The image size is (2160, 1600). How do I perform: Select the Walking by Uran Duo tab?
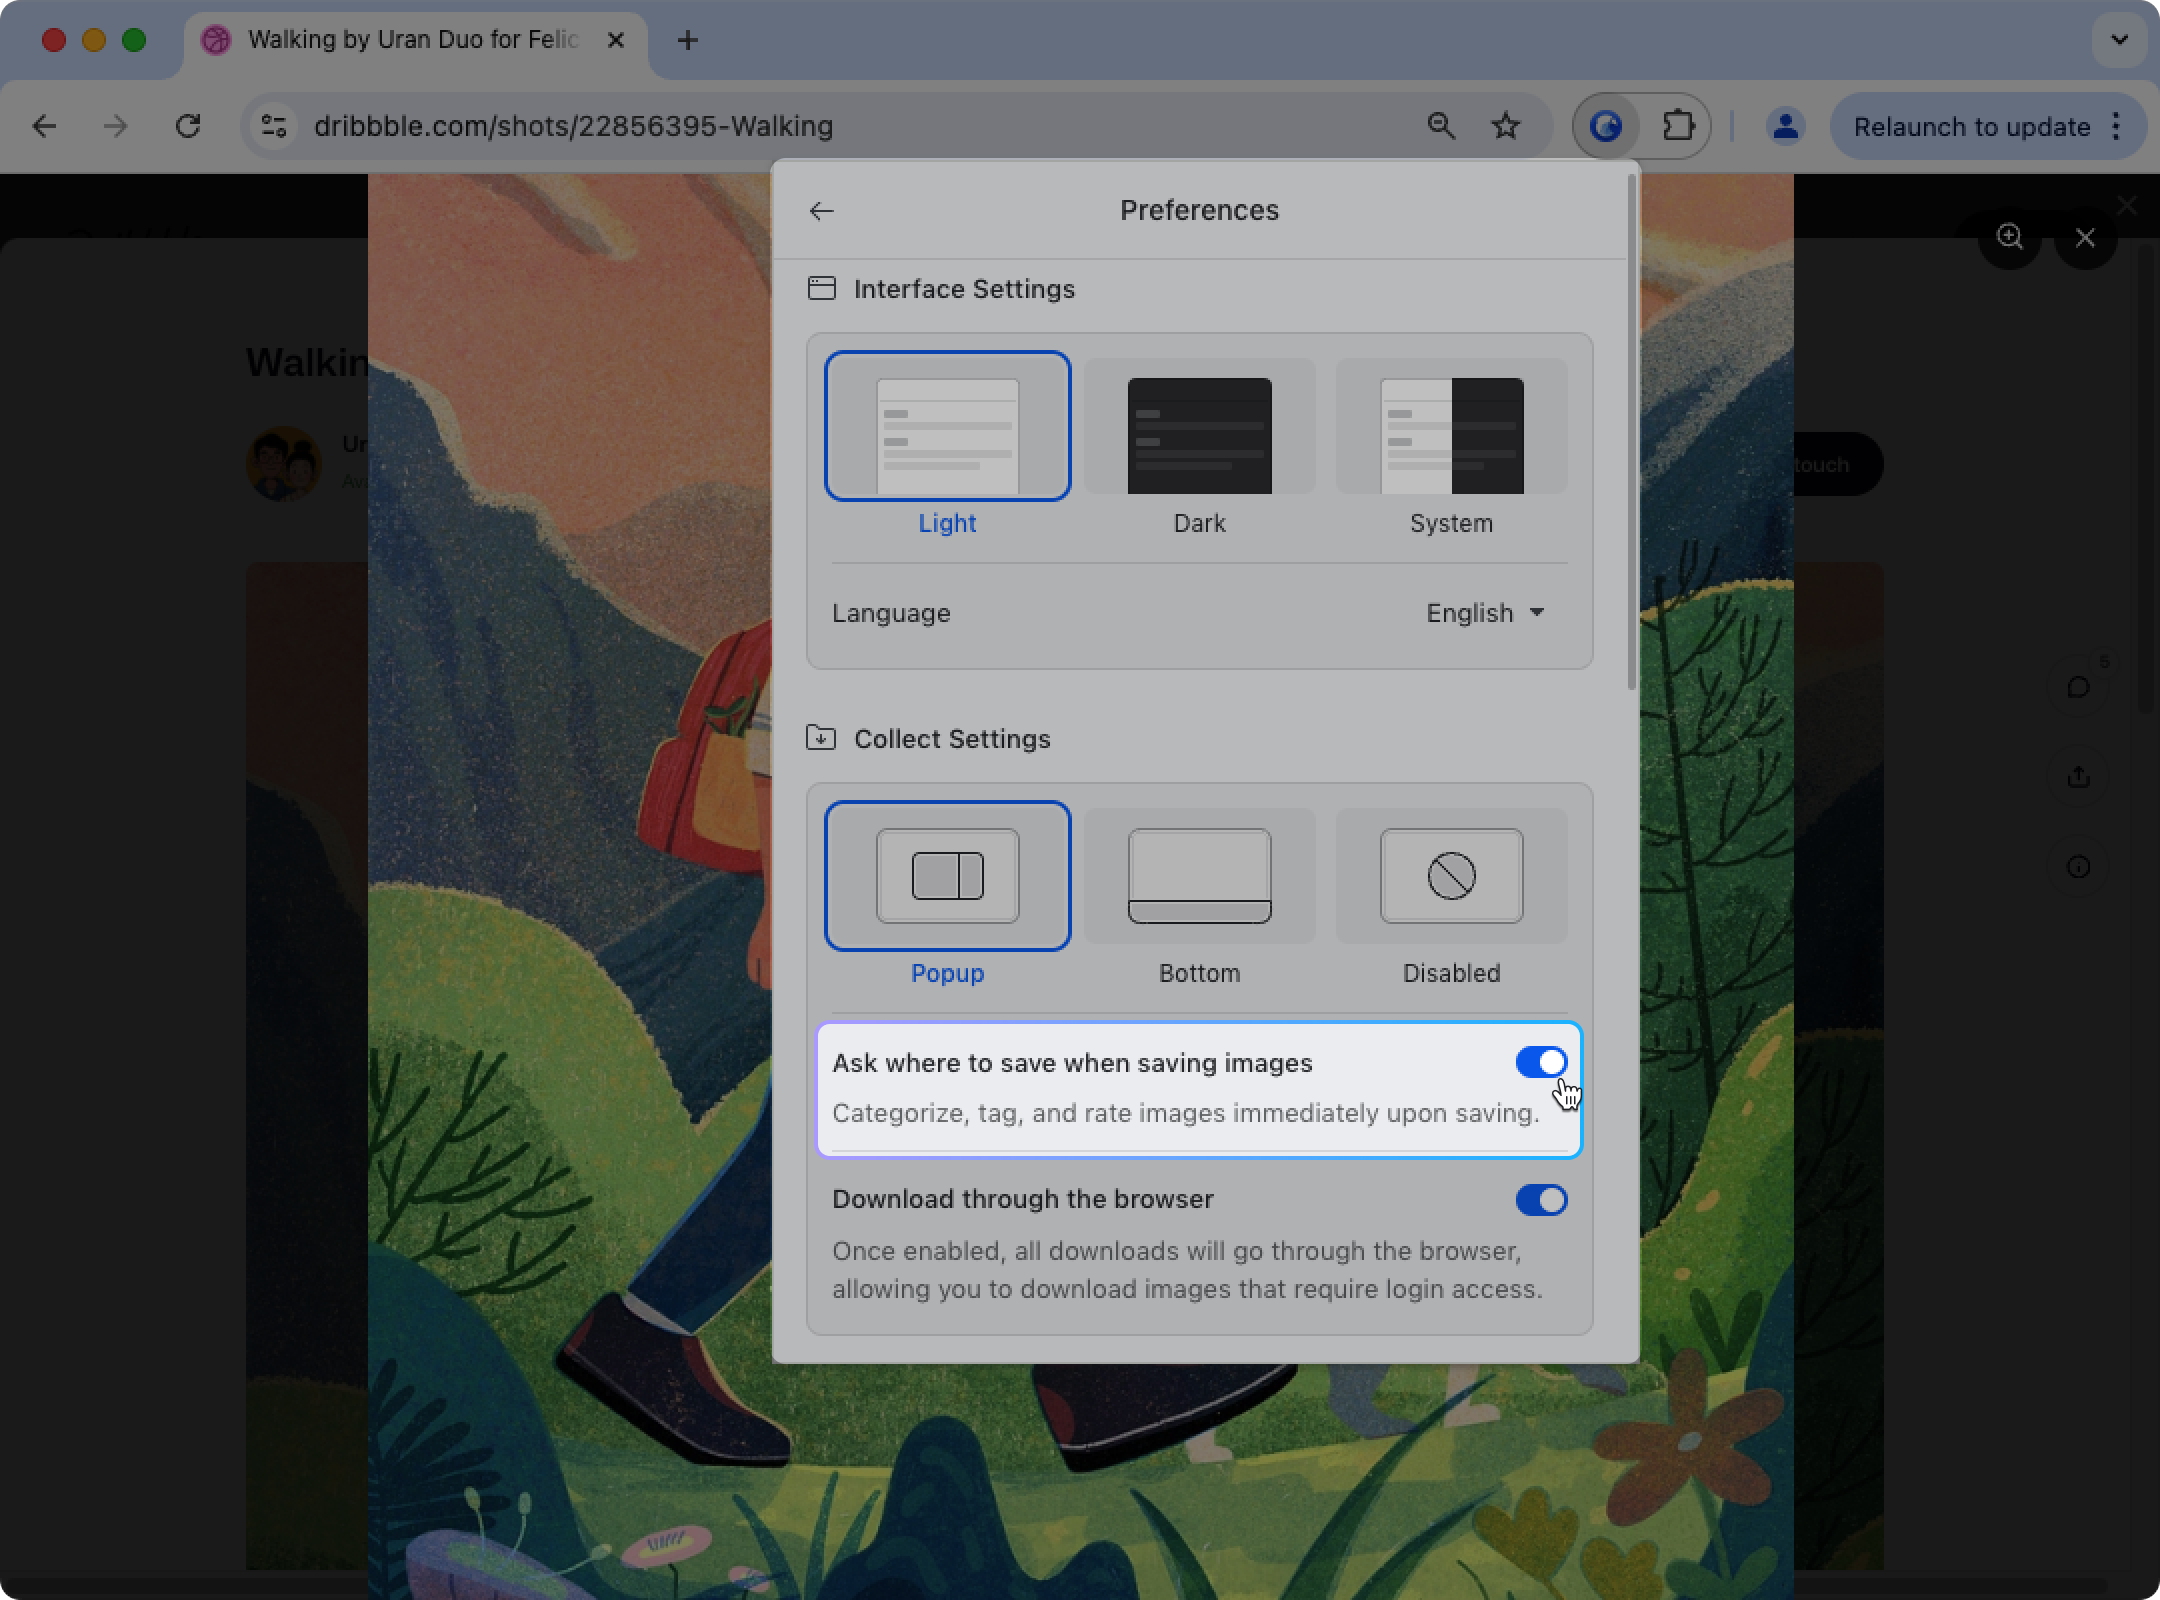tap(413, 40)
